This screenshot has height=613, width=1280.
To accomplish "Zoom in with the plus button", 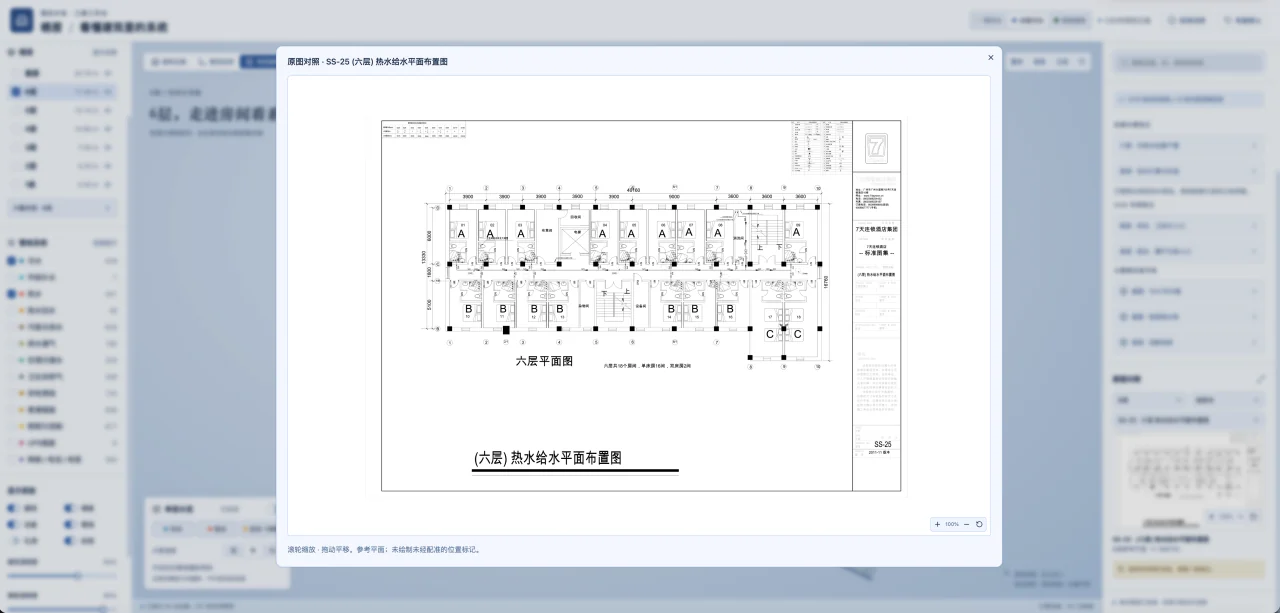I will point(937,524).
